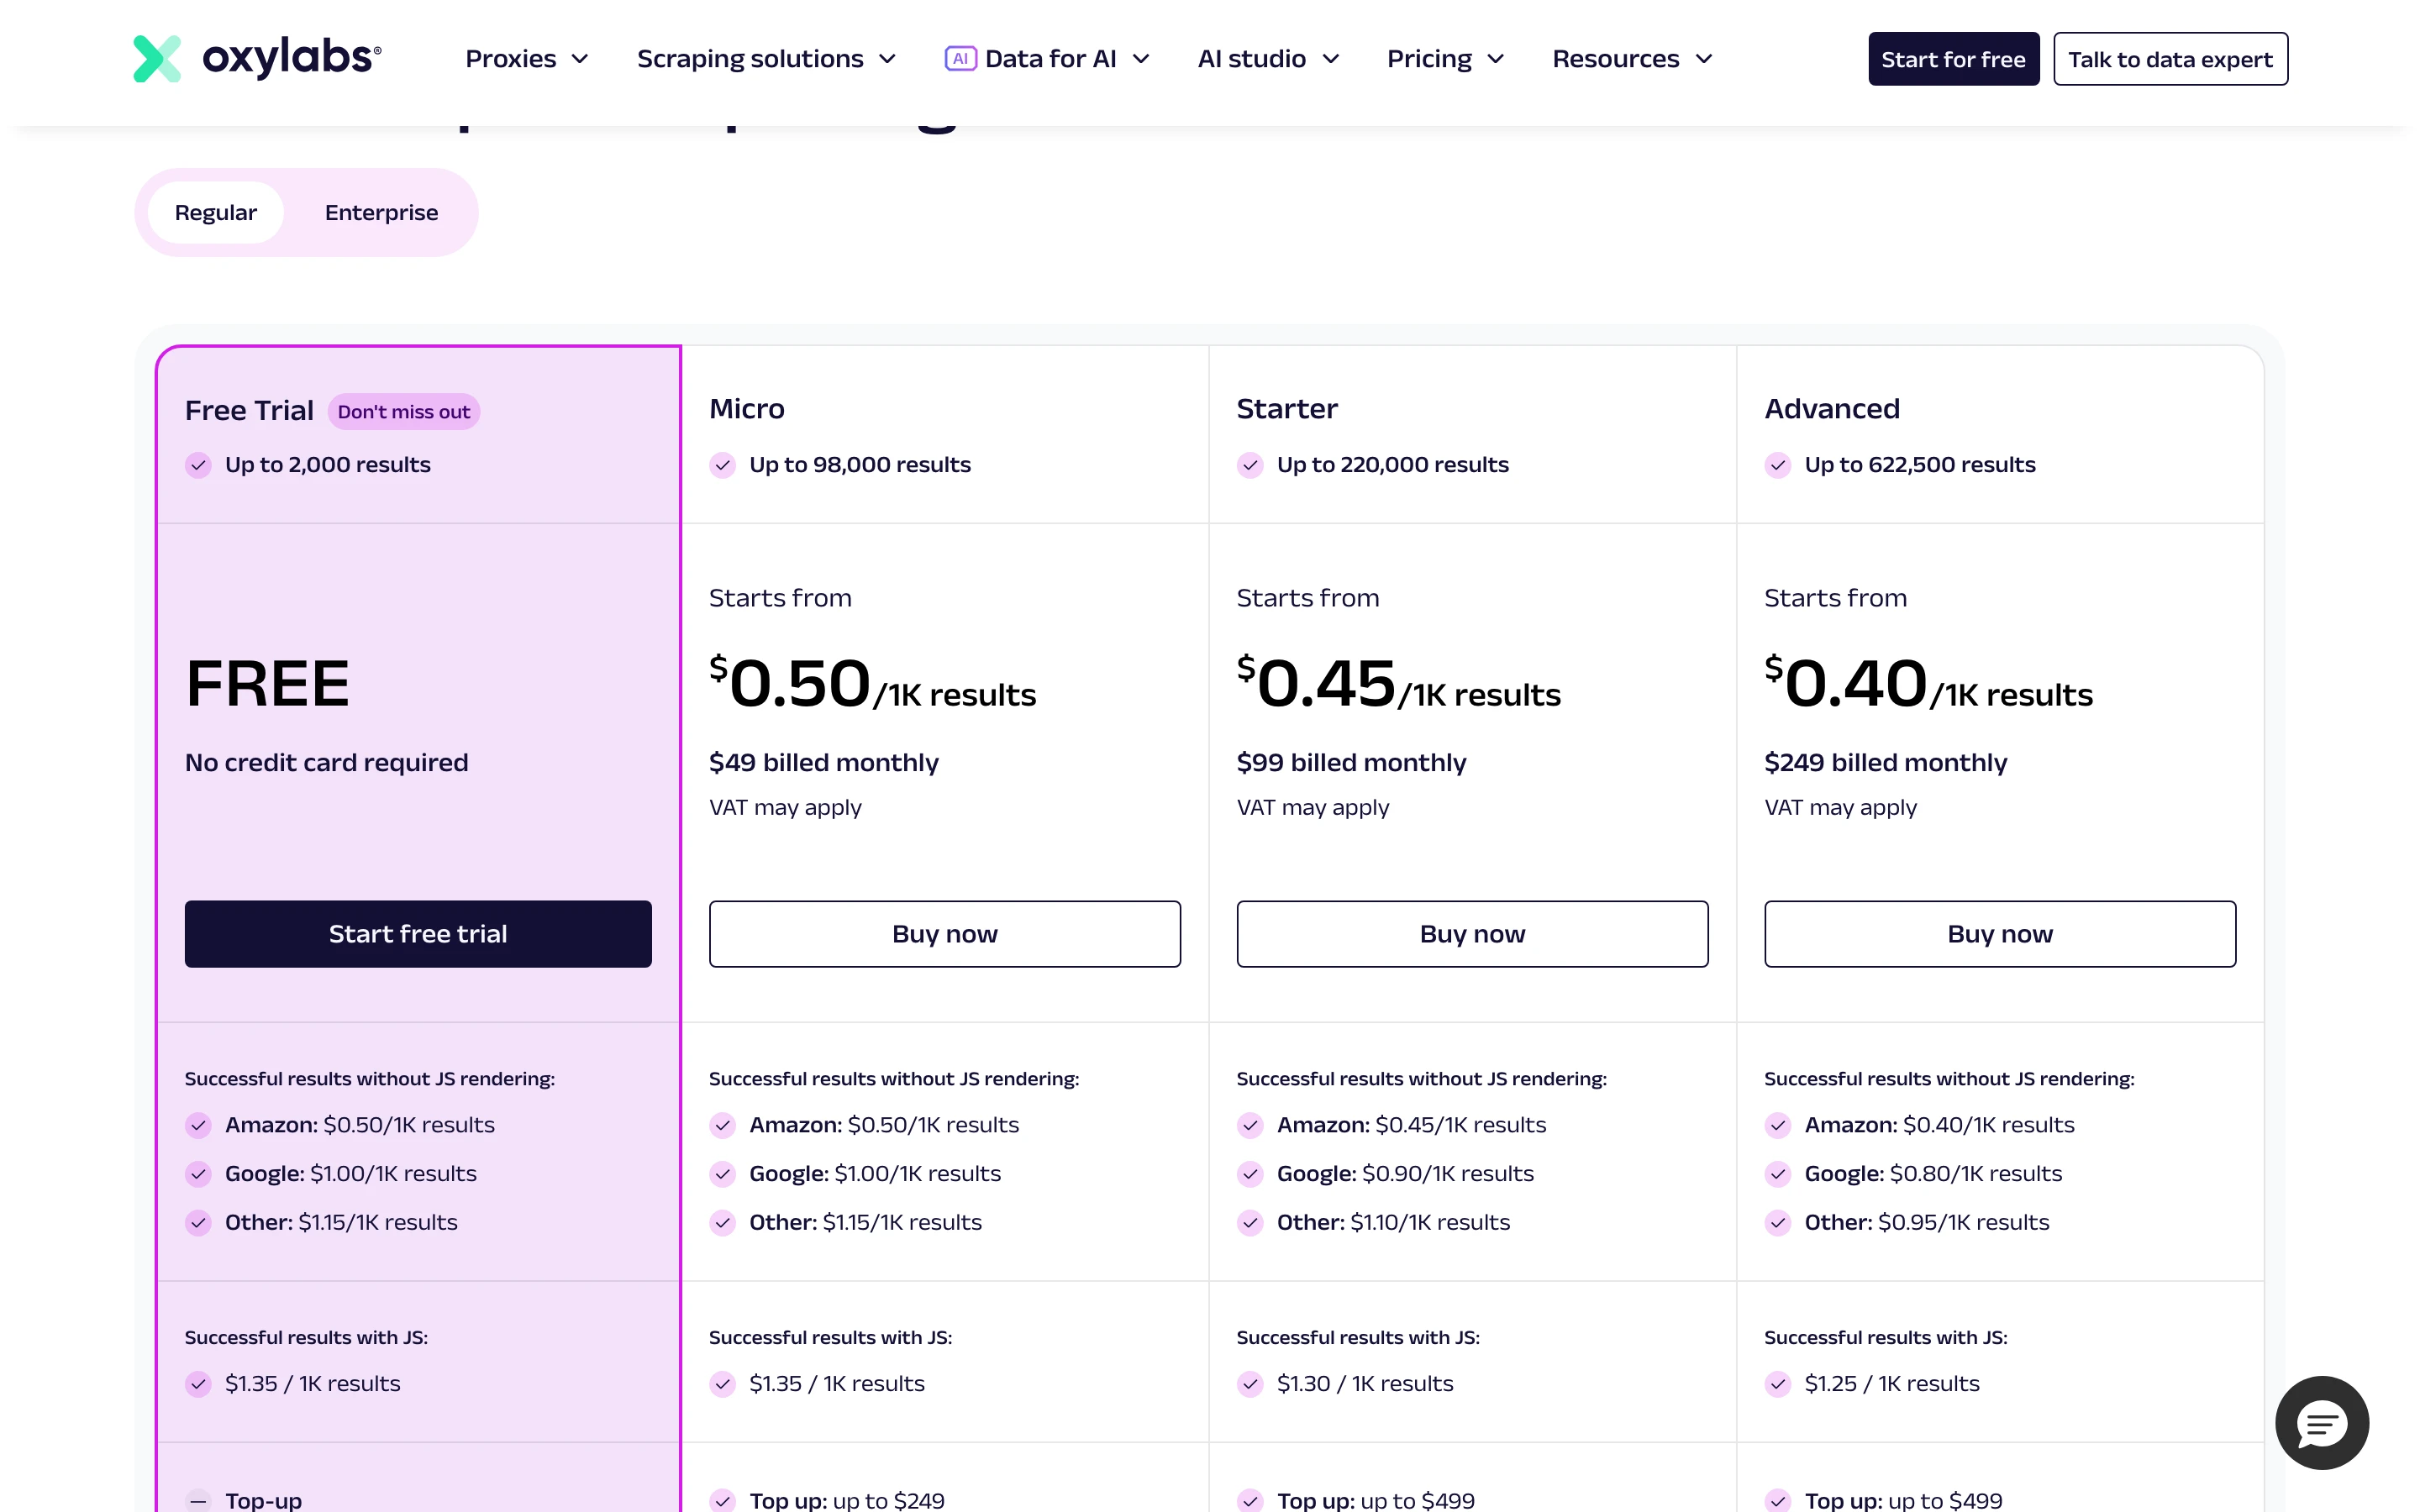Click Start for free button
2420x1512 pixels.
(x=1953, y=59)
